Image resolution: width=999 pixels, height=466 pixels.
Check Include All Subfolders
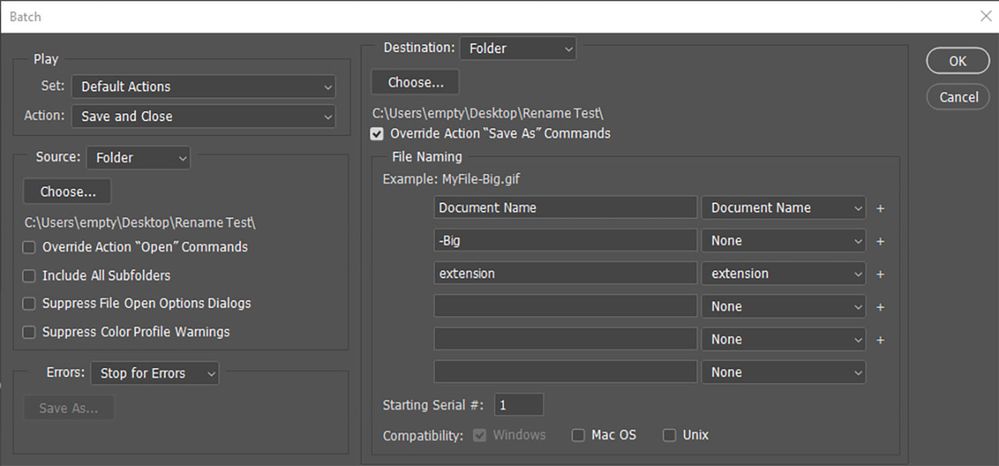pyautogui.click(x=30, y=275)
